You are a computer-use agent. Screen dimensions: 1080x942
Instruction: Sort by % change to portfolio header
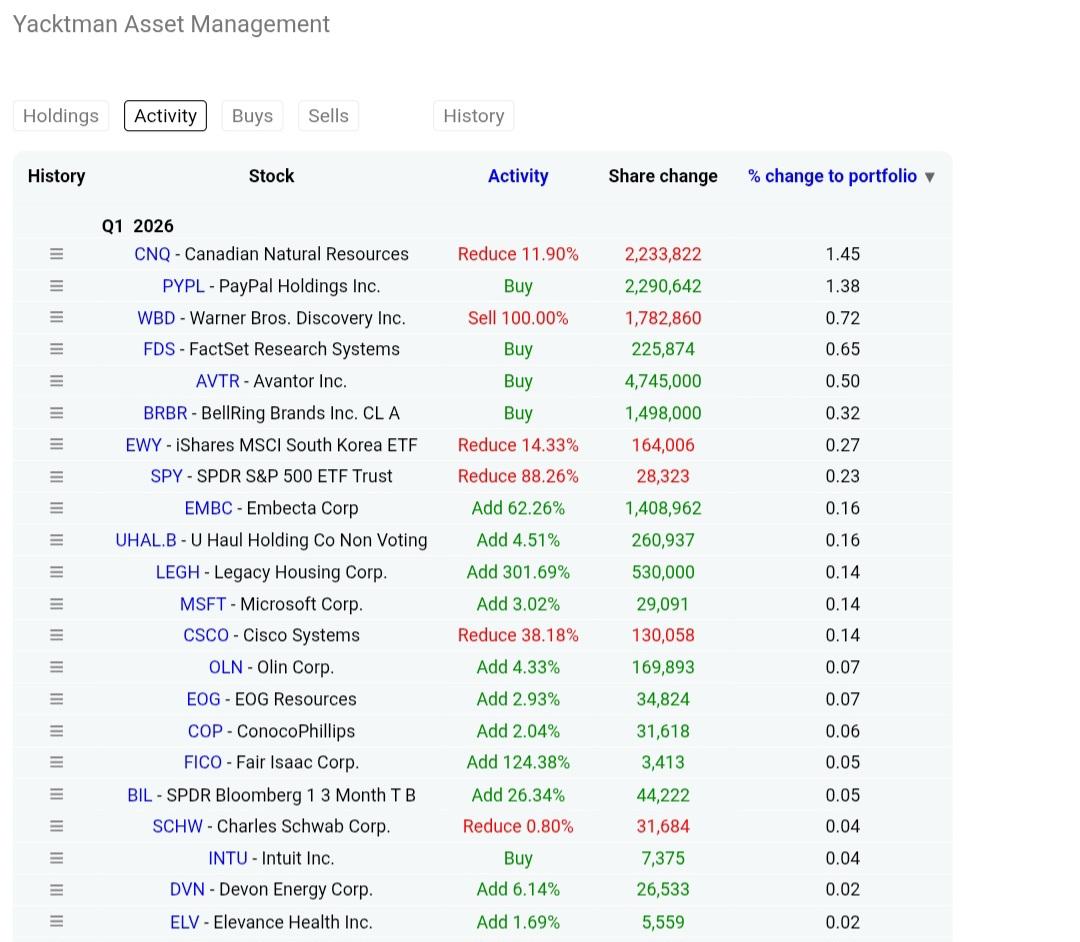pos(832,176)
